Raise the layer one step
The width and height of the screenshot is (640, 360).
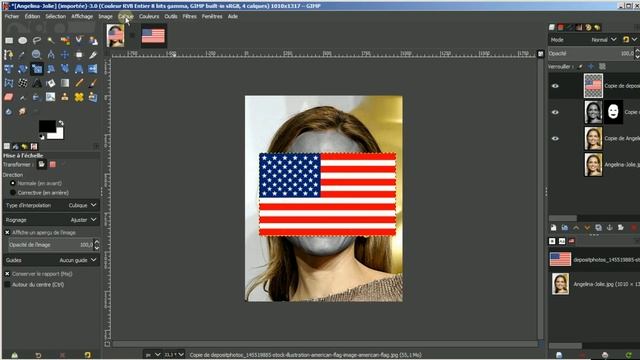[x=576, y=227]
